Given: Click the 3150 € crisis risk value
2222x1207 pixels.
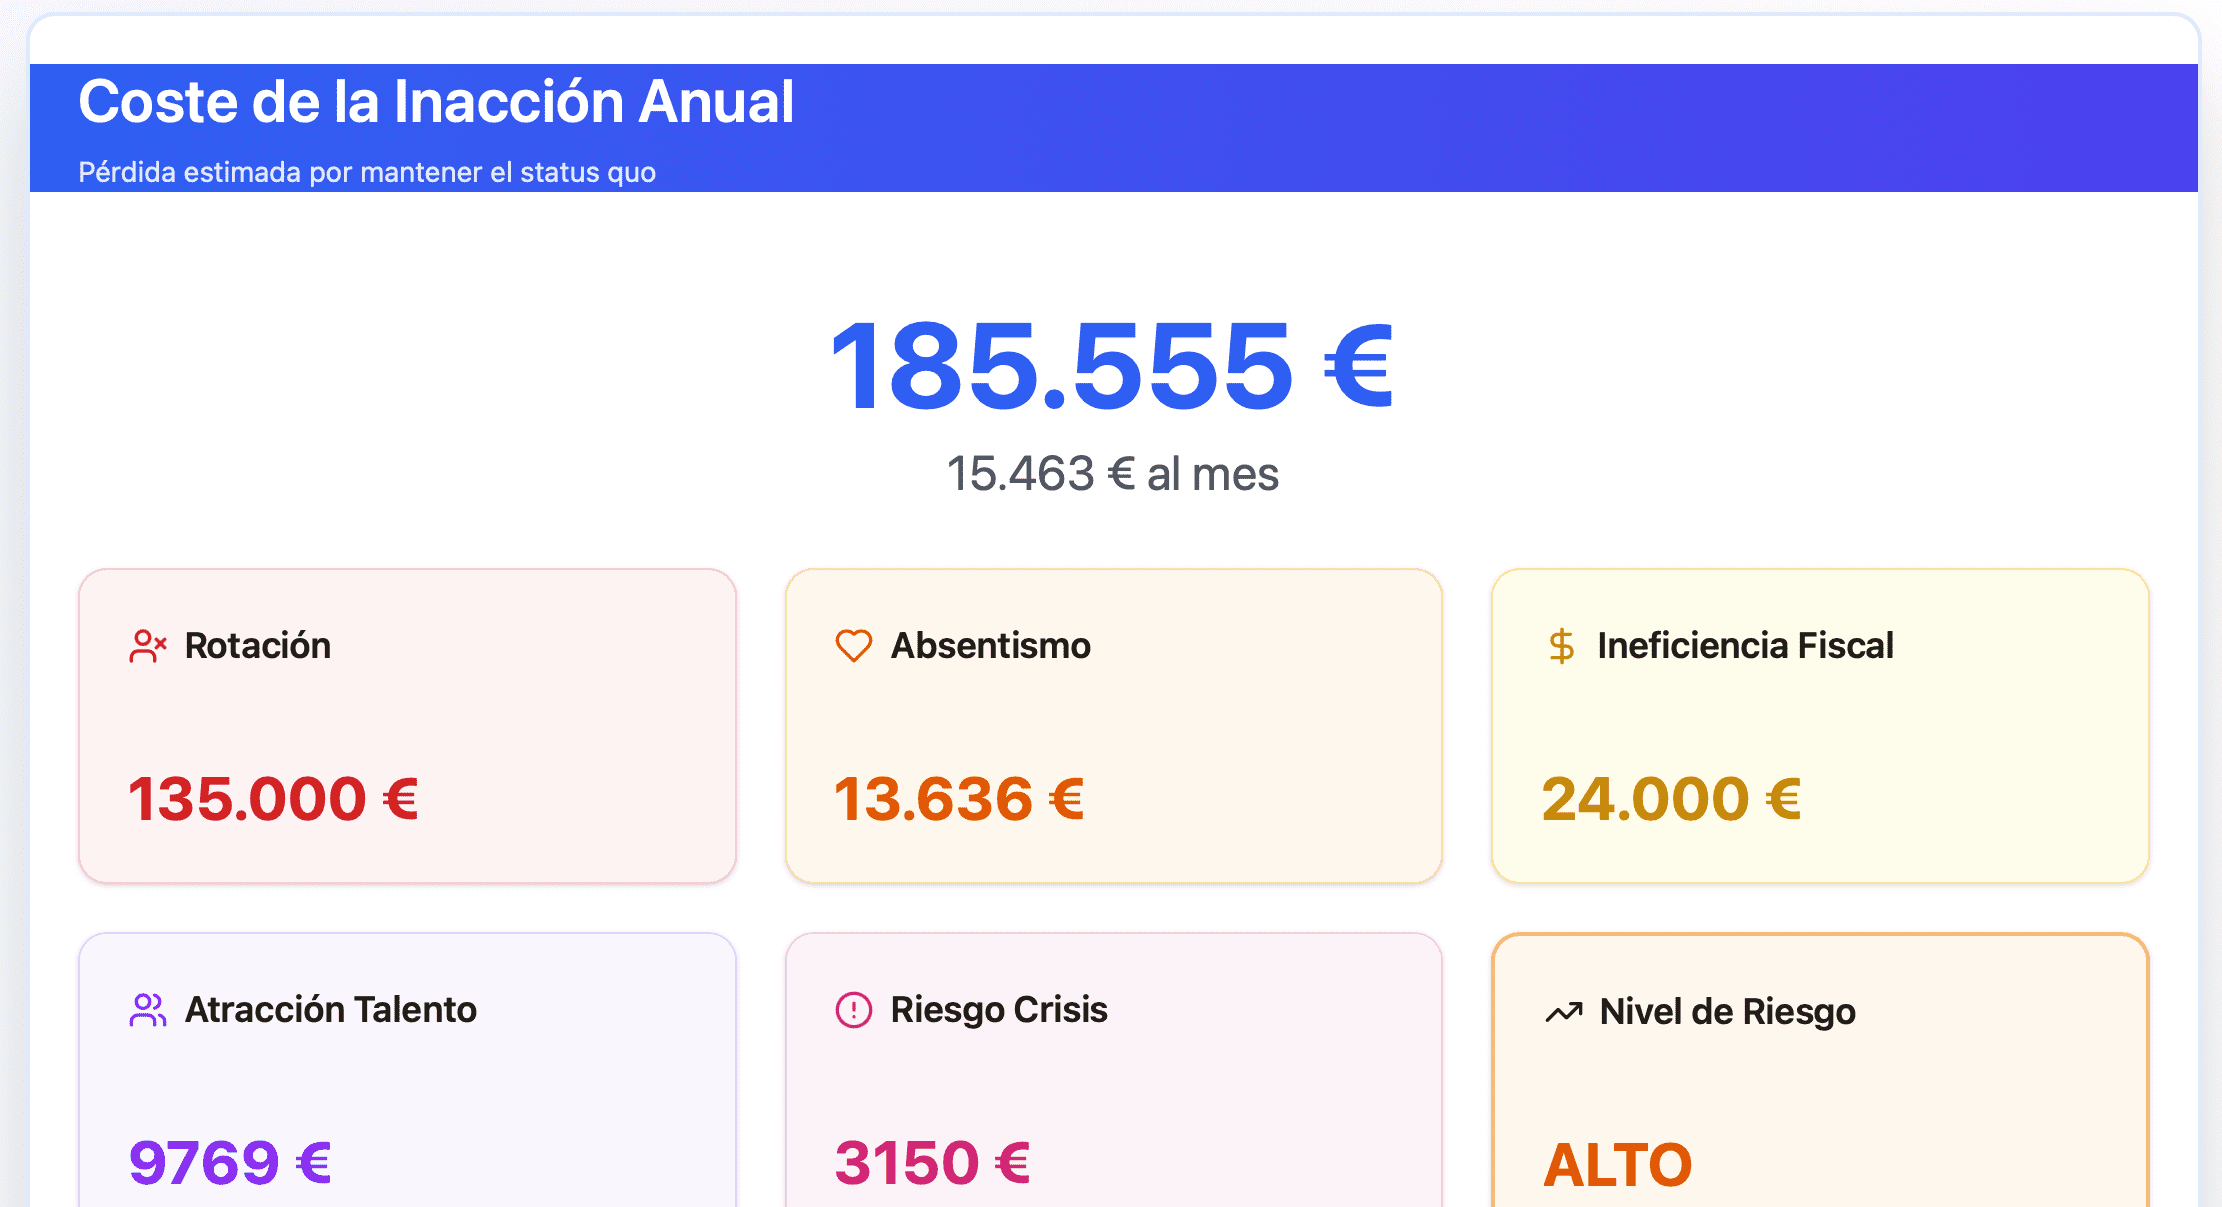Looking at the screenshot, I should coord(932,1163).
